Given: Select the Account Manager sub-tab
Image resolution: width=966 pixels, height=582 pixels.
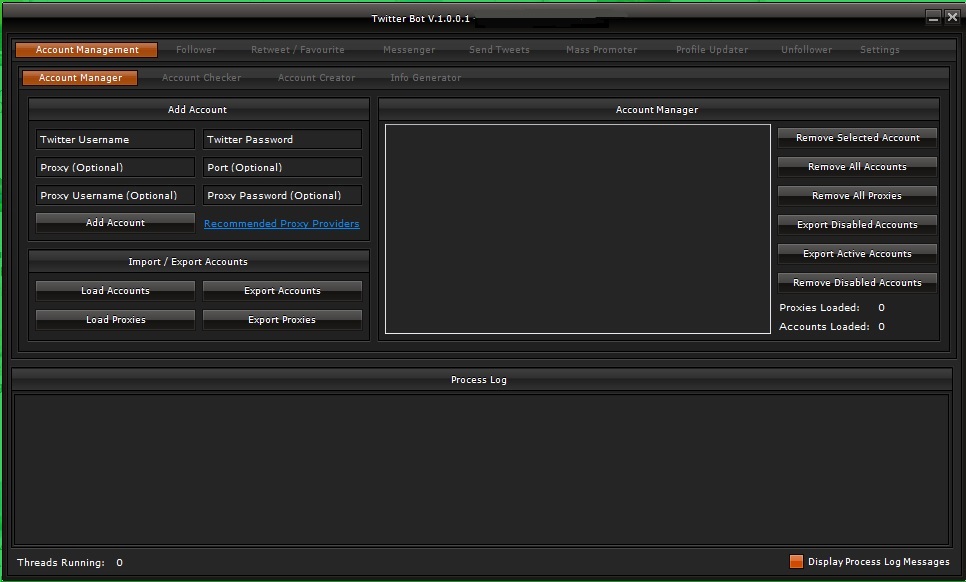Looking at the screenshot, I should [x=80, y=78].
